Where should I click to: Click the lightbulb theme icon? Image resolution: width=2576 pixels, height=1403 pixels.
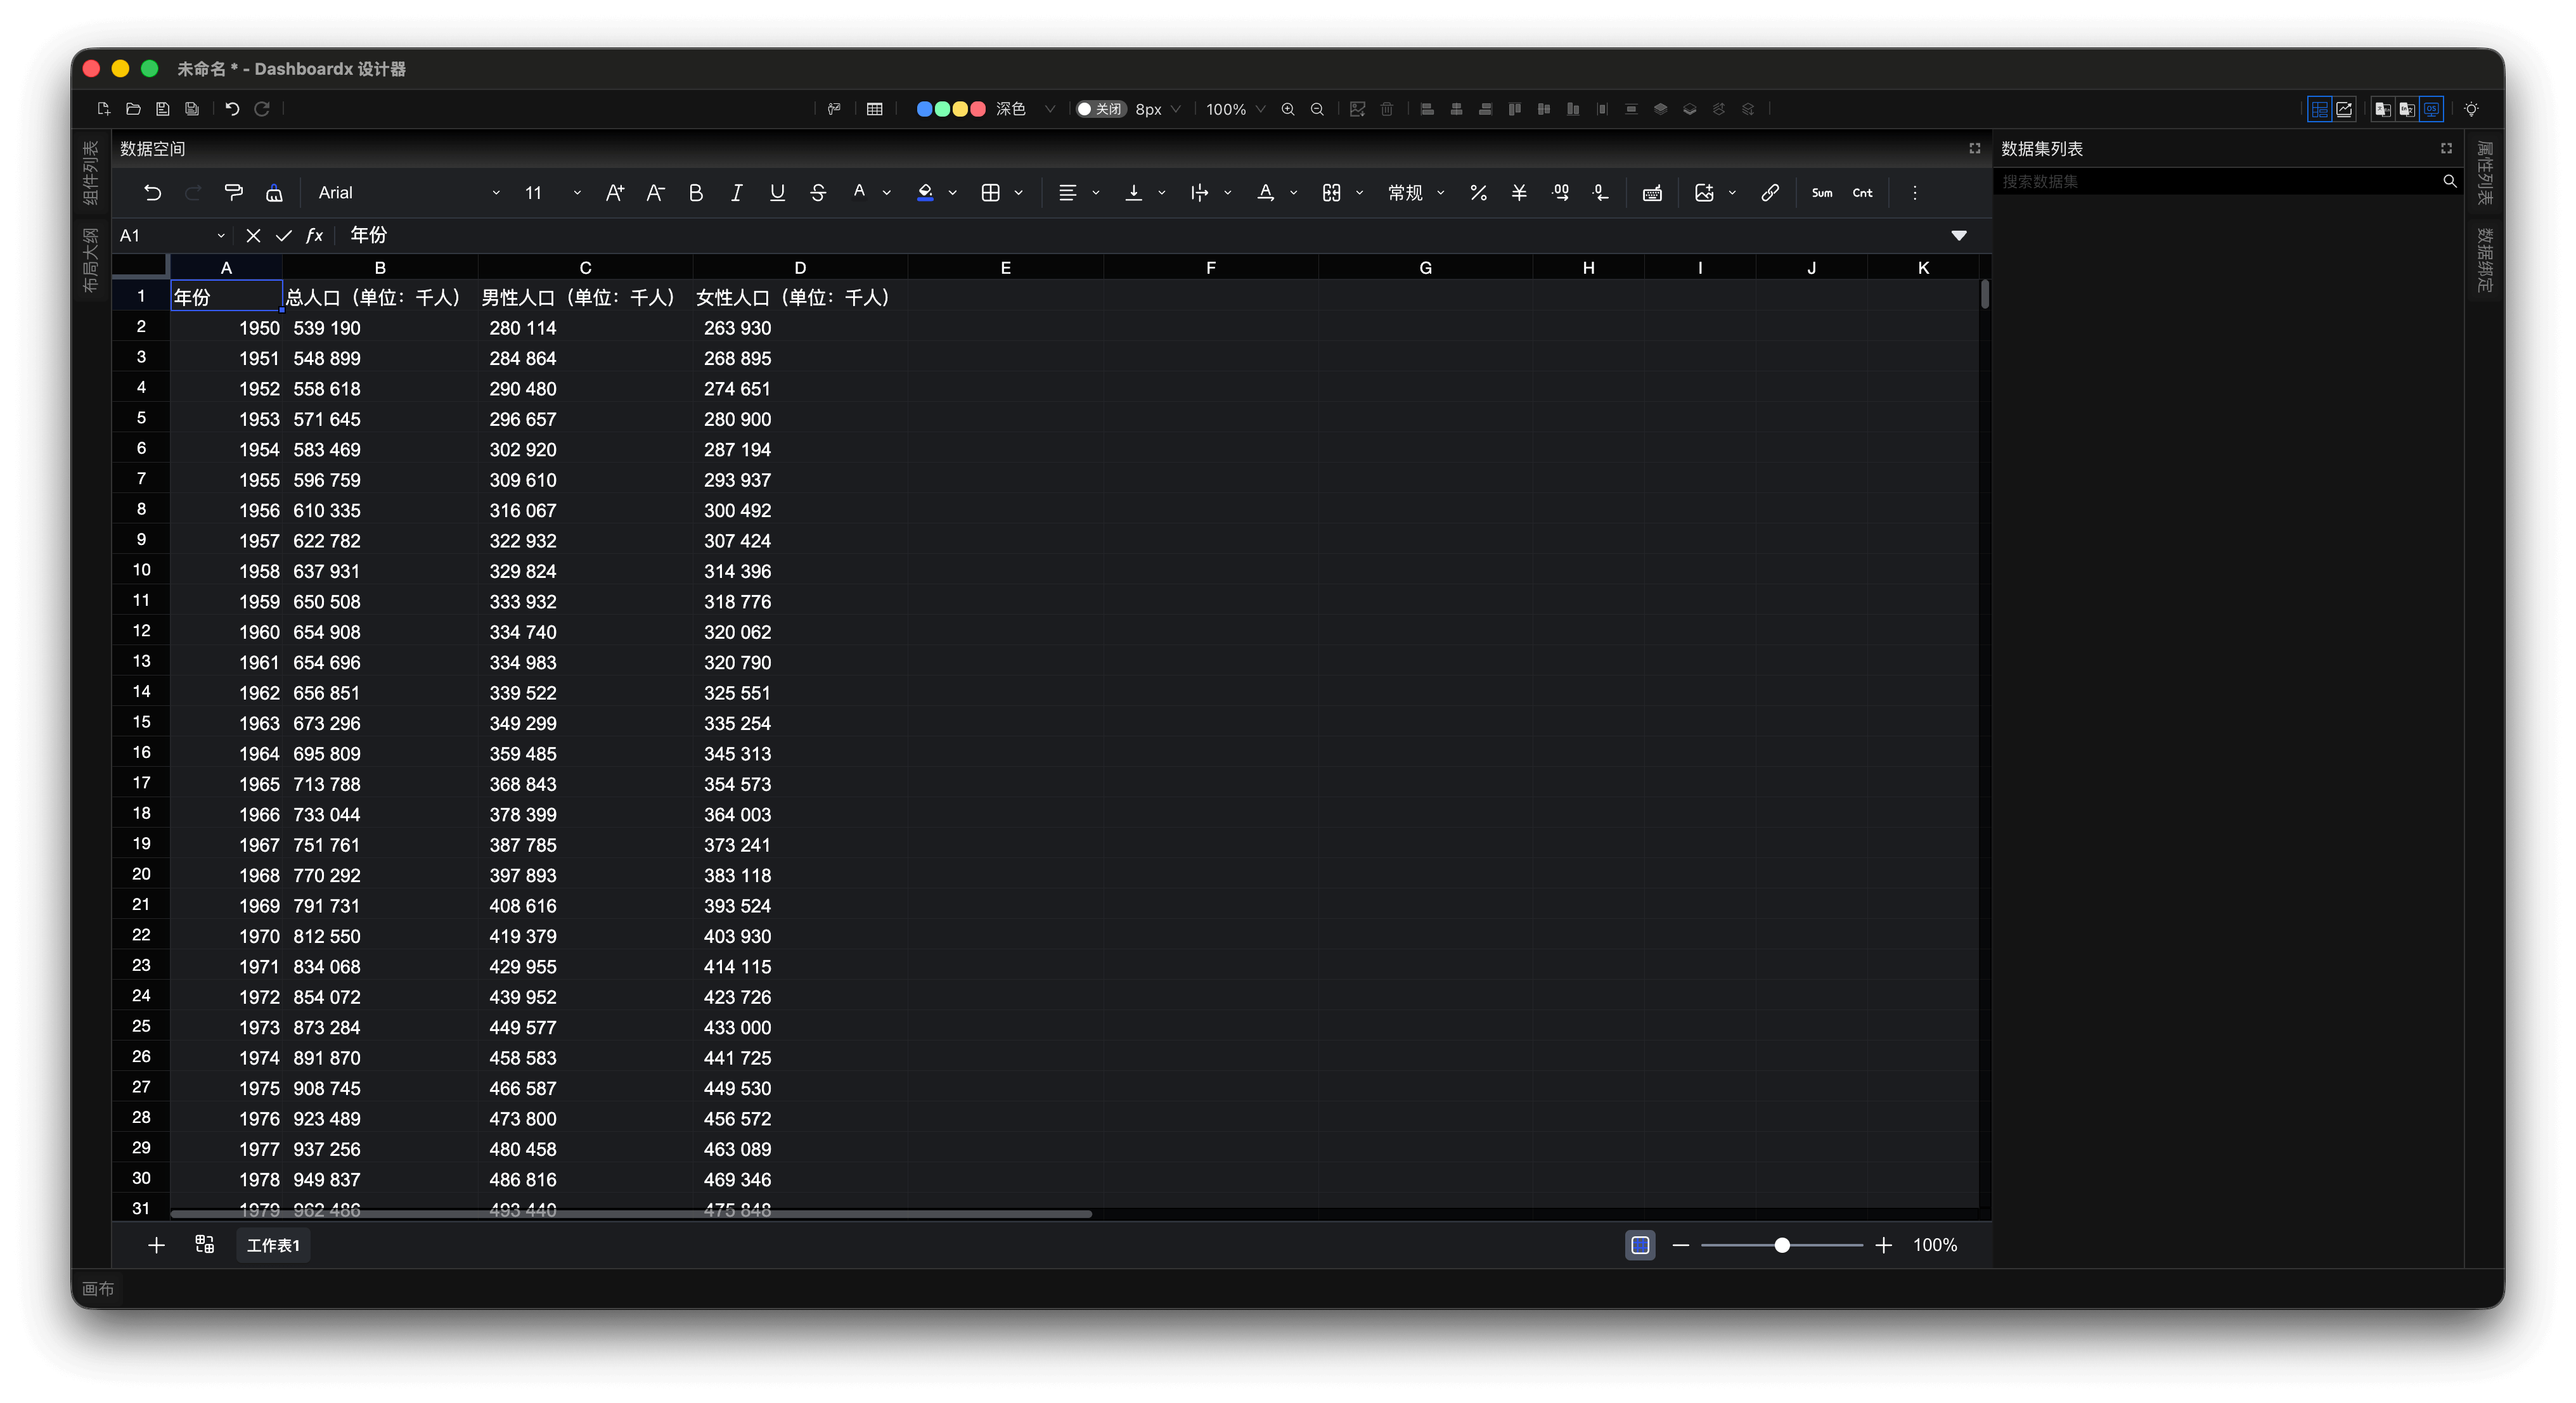tap(2471, 109)
